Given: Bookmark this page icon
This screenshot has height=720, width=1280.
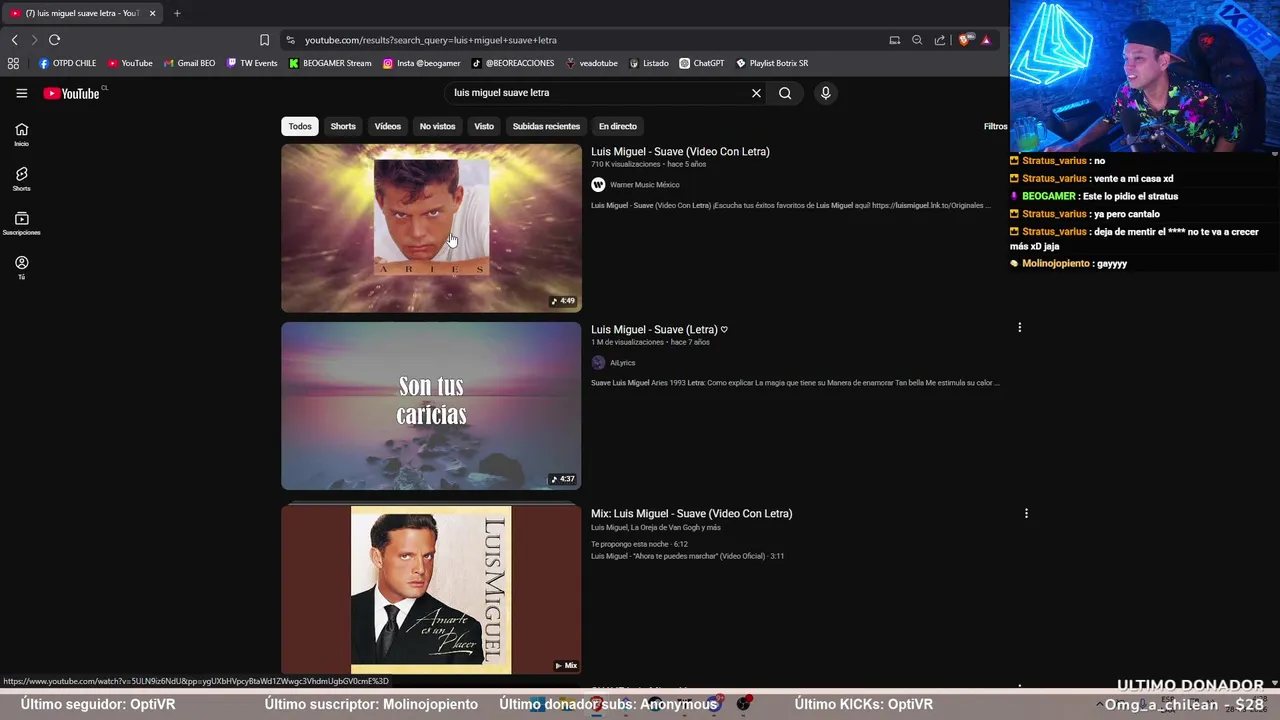Looking at the screenshot, I should coord(264,40).
